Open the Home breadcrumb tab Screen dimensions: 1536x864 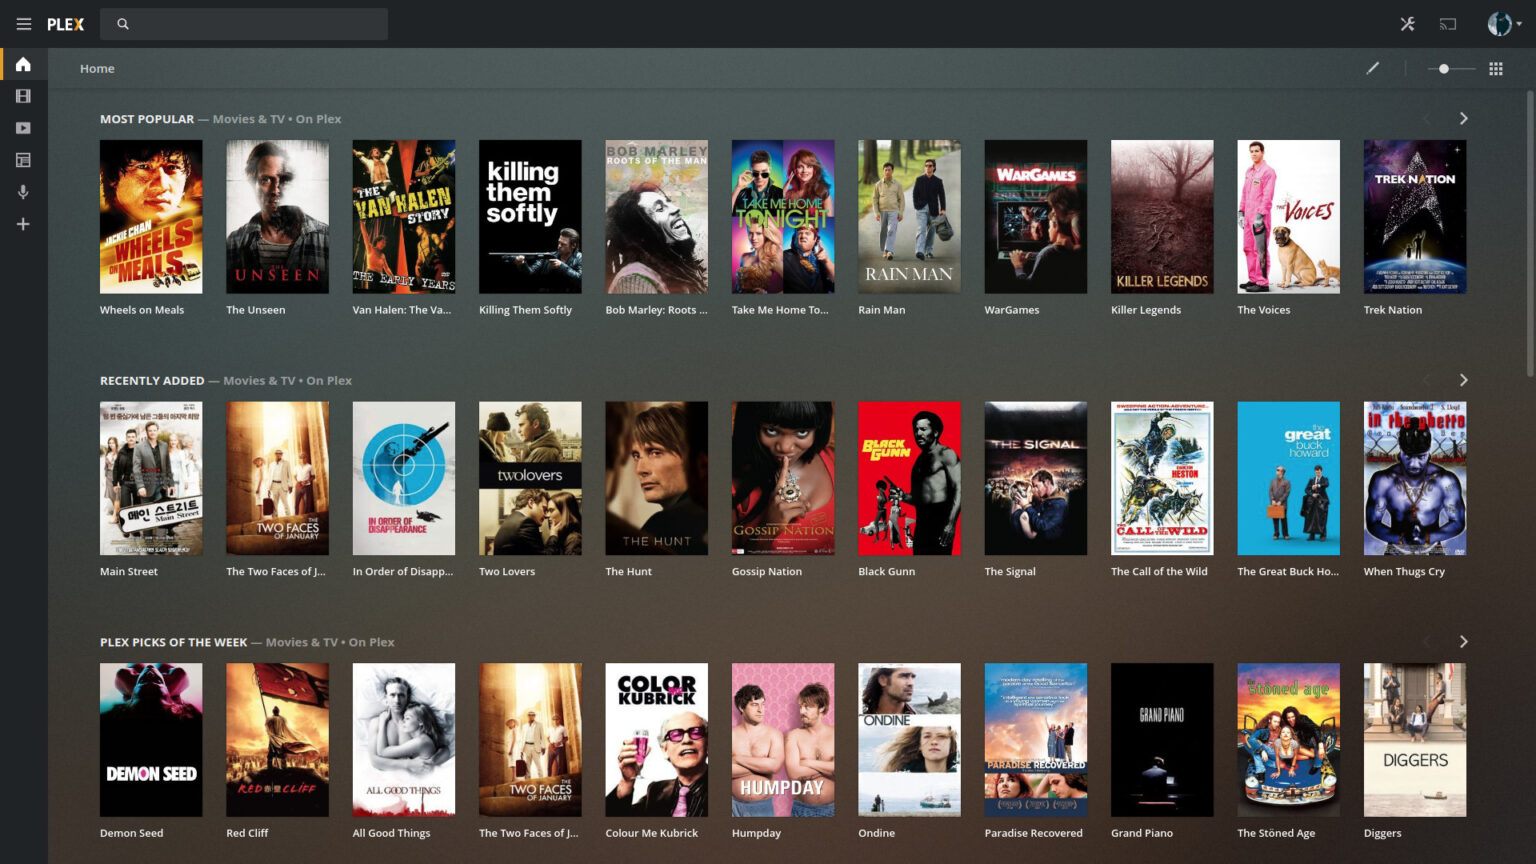97,68
